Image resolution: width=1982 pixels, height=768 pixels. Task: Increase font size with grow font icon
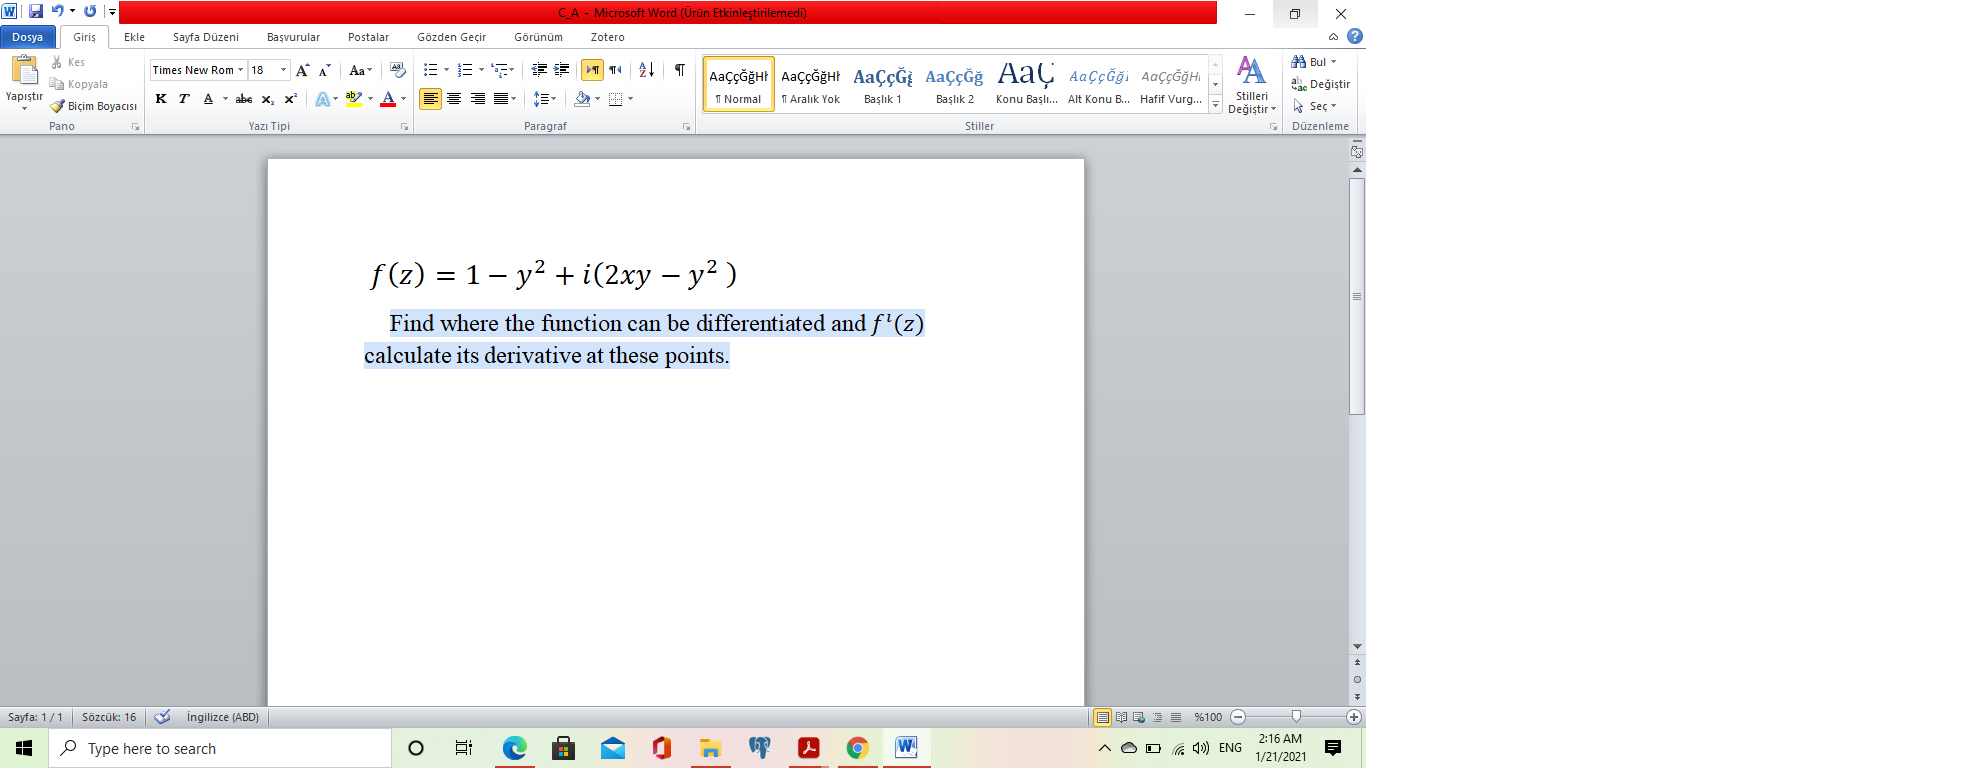coord(303,70)
